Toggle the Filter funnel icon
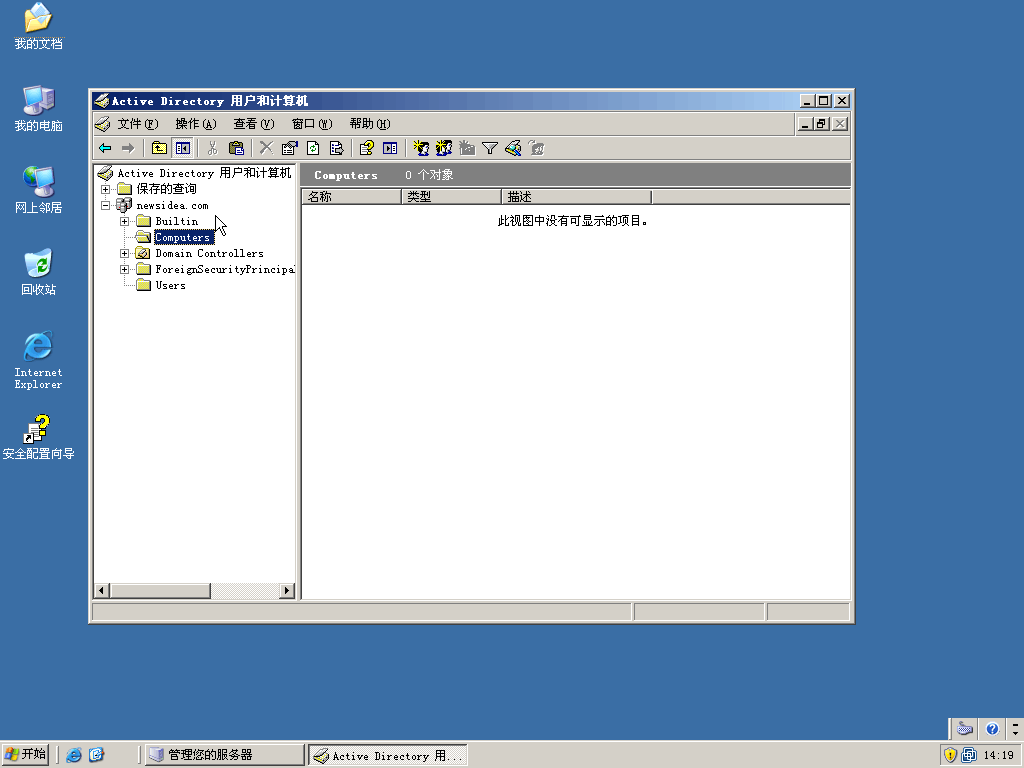This screenshot has width=1024, height=768. (490, 148)
